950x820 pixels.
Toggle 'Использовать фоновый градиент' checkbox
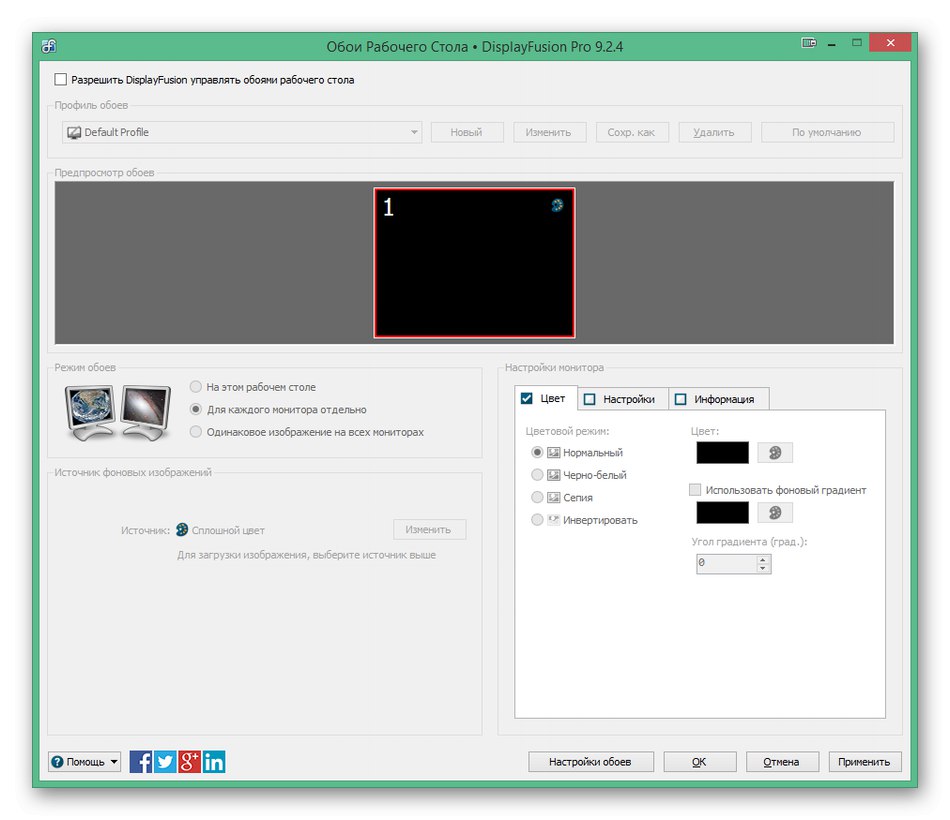(695, 490)
